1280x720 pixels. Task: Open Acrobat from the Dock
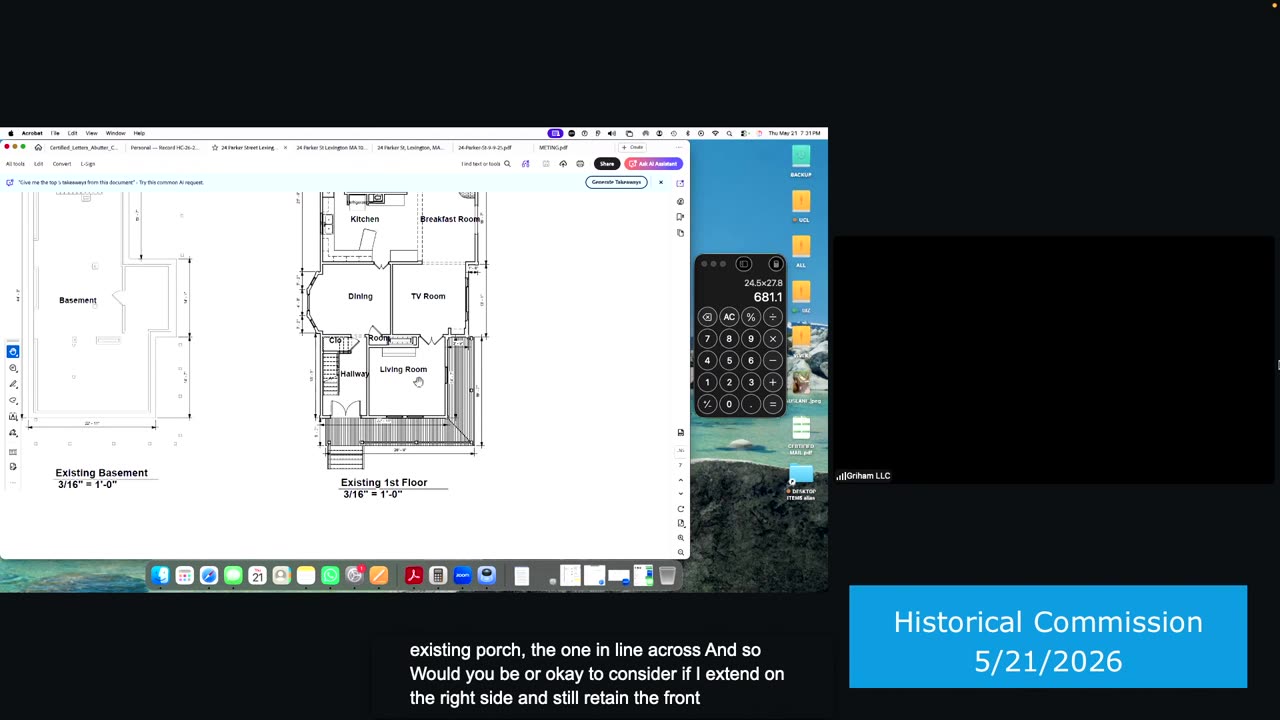[413, 575]
